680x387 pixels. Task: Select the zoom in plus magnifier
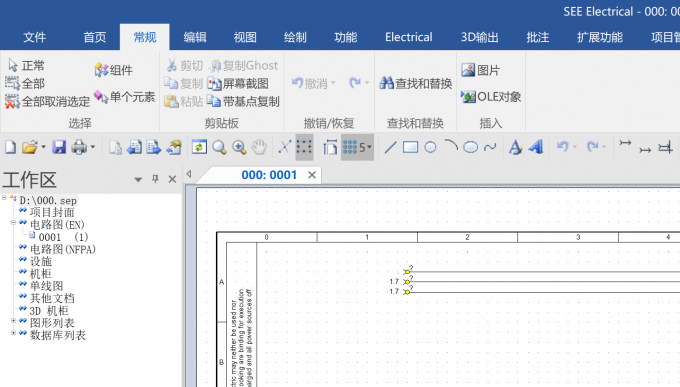239,148
